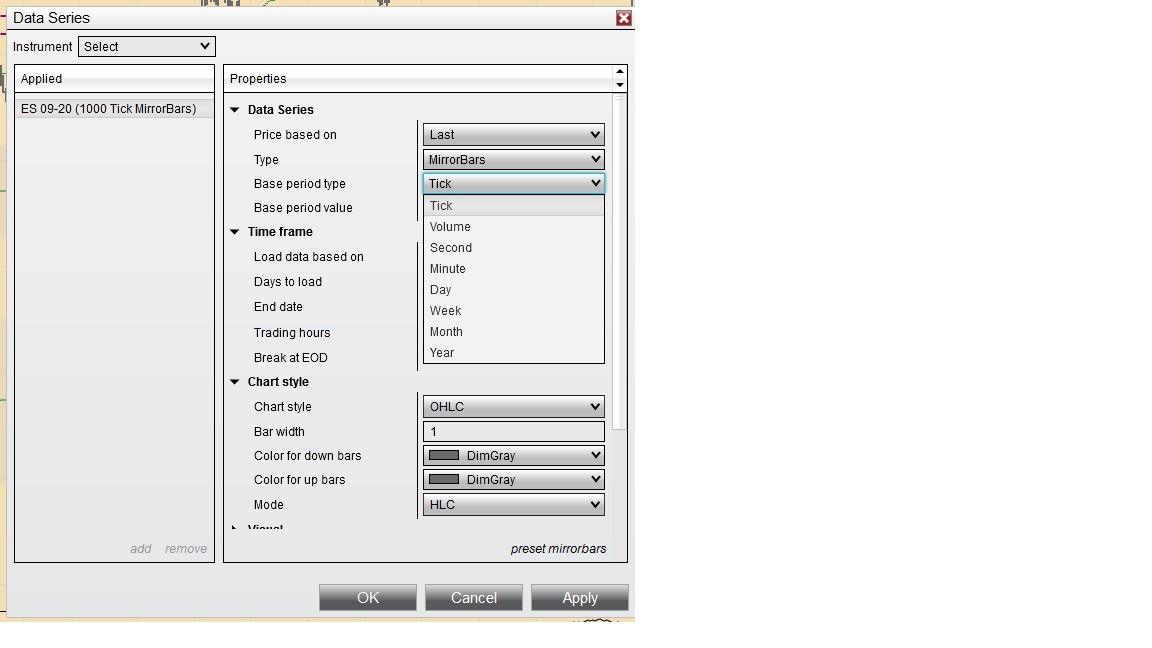Click the Bar width input field
Screen dimensions: 1152x648
(x=514, y=431)
